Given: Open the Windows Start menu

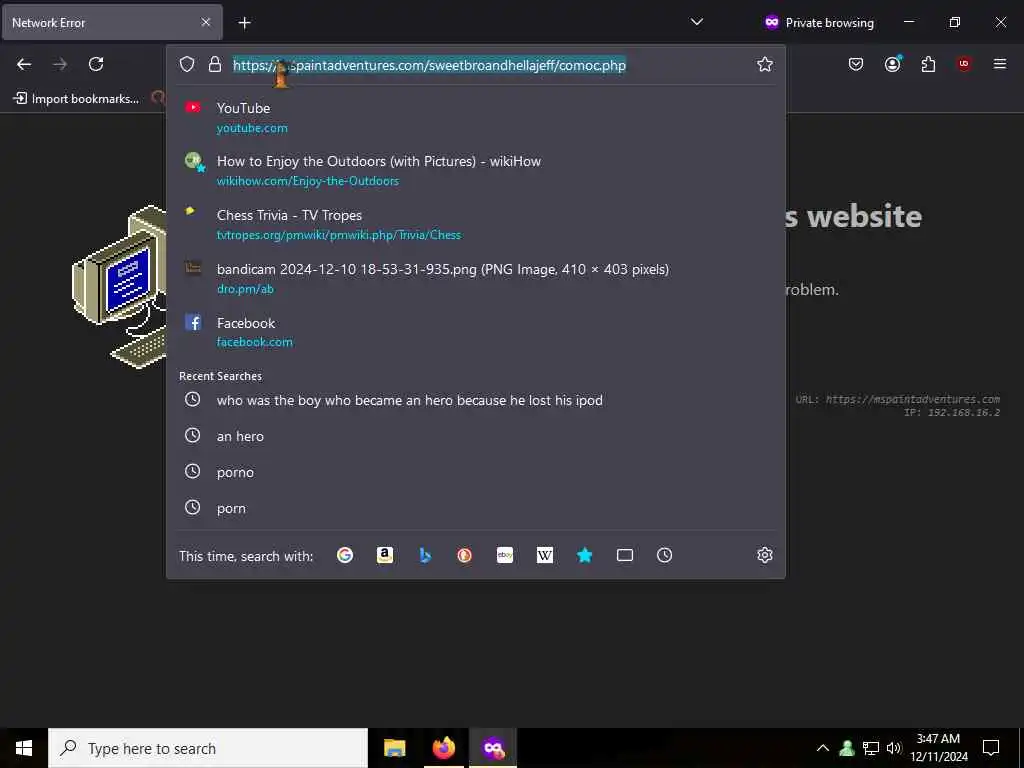Looking at the screenshot, I should click(x=24, y=748).
